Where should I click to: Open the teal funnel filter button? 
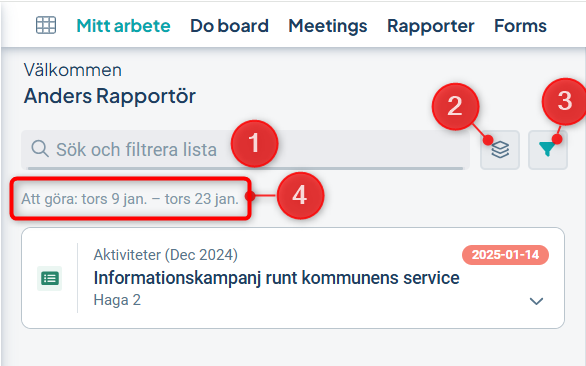tap(548, 150)
